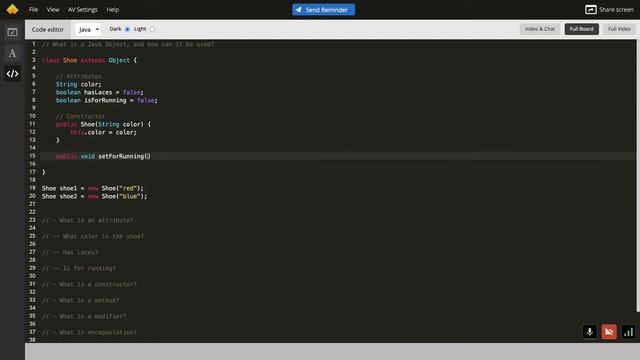Click comment 'What is a constructor?'

pos(89,284)
